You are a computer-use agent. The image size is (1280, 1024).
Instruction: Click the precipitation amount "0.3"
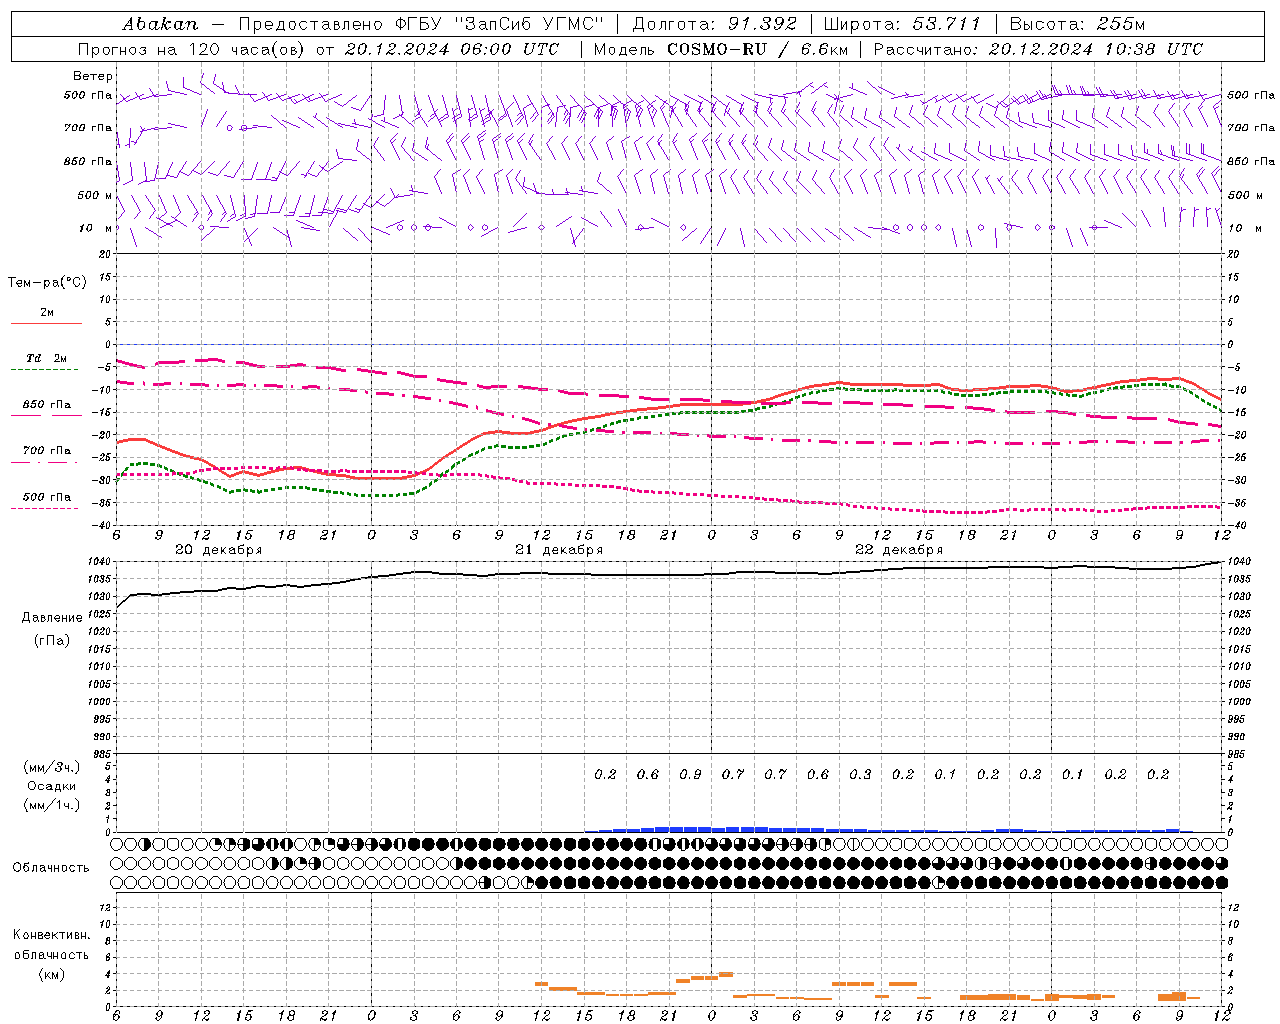860,774
